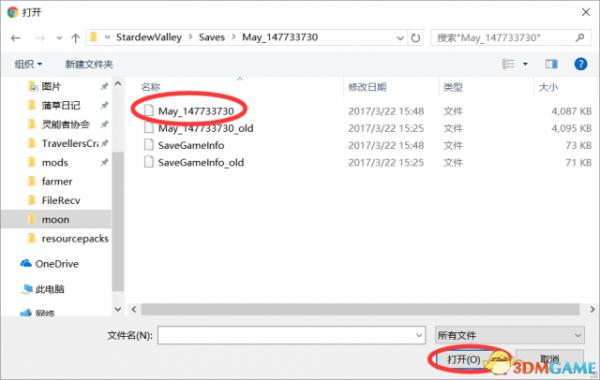The width and height of the screenshot is (600, 380).
Task: Click the 打开(O) button
Action: [464, 359]
